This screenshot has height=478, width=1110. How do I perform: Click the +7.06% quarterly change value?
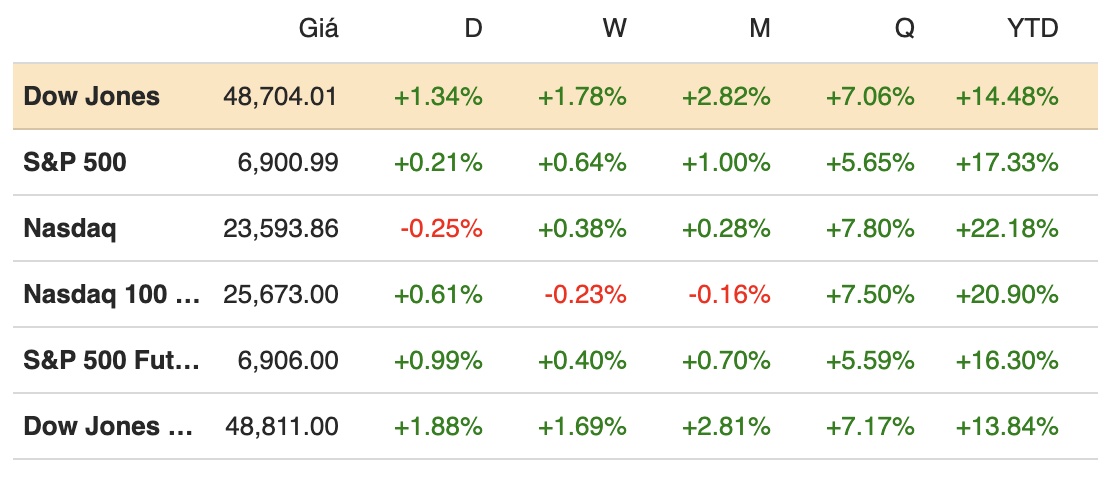[870, 97]
